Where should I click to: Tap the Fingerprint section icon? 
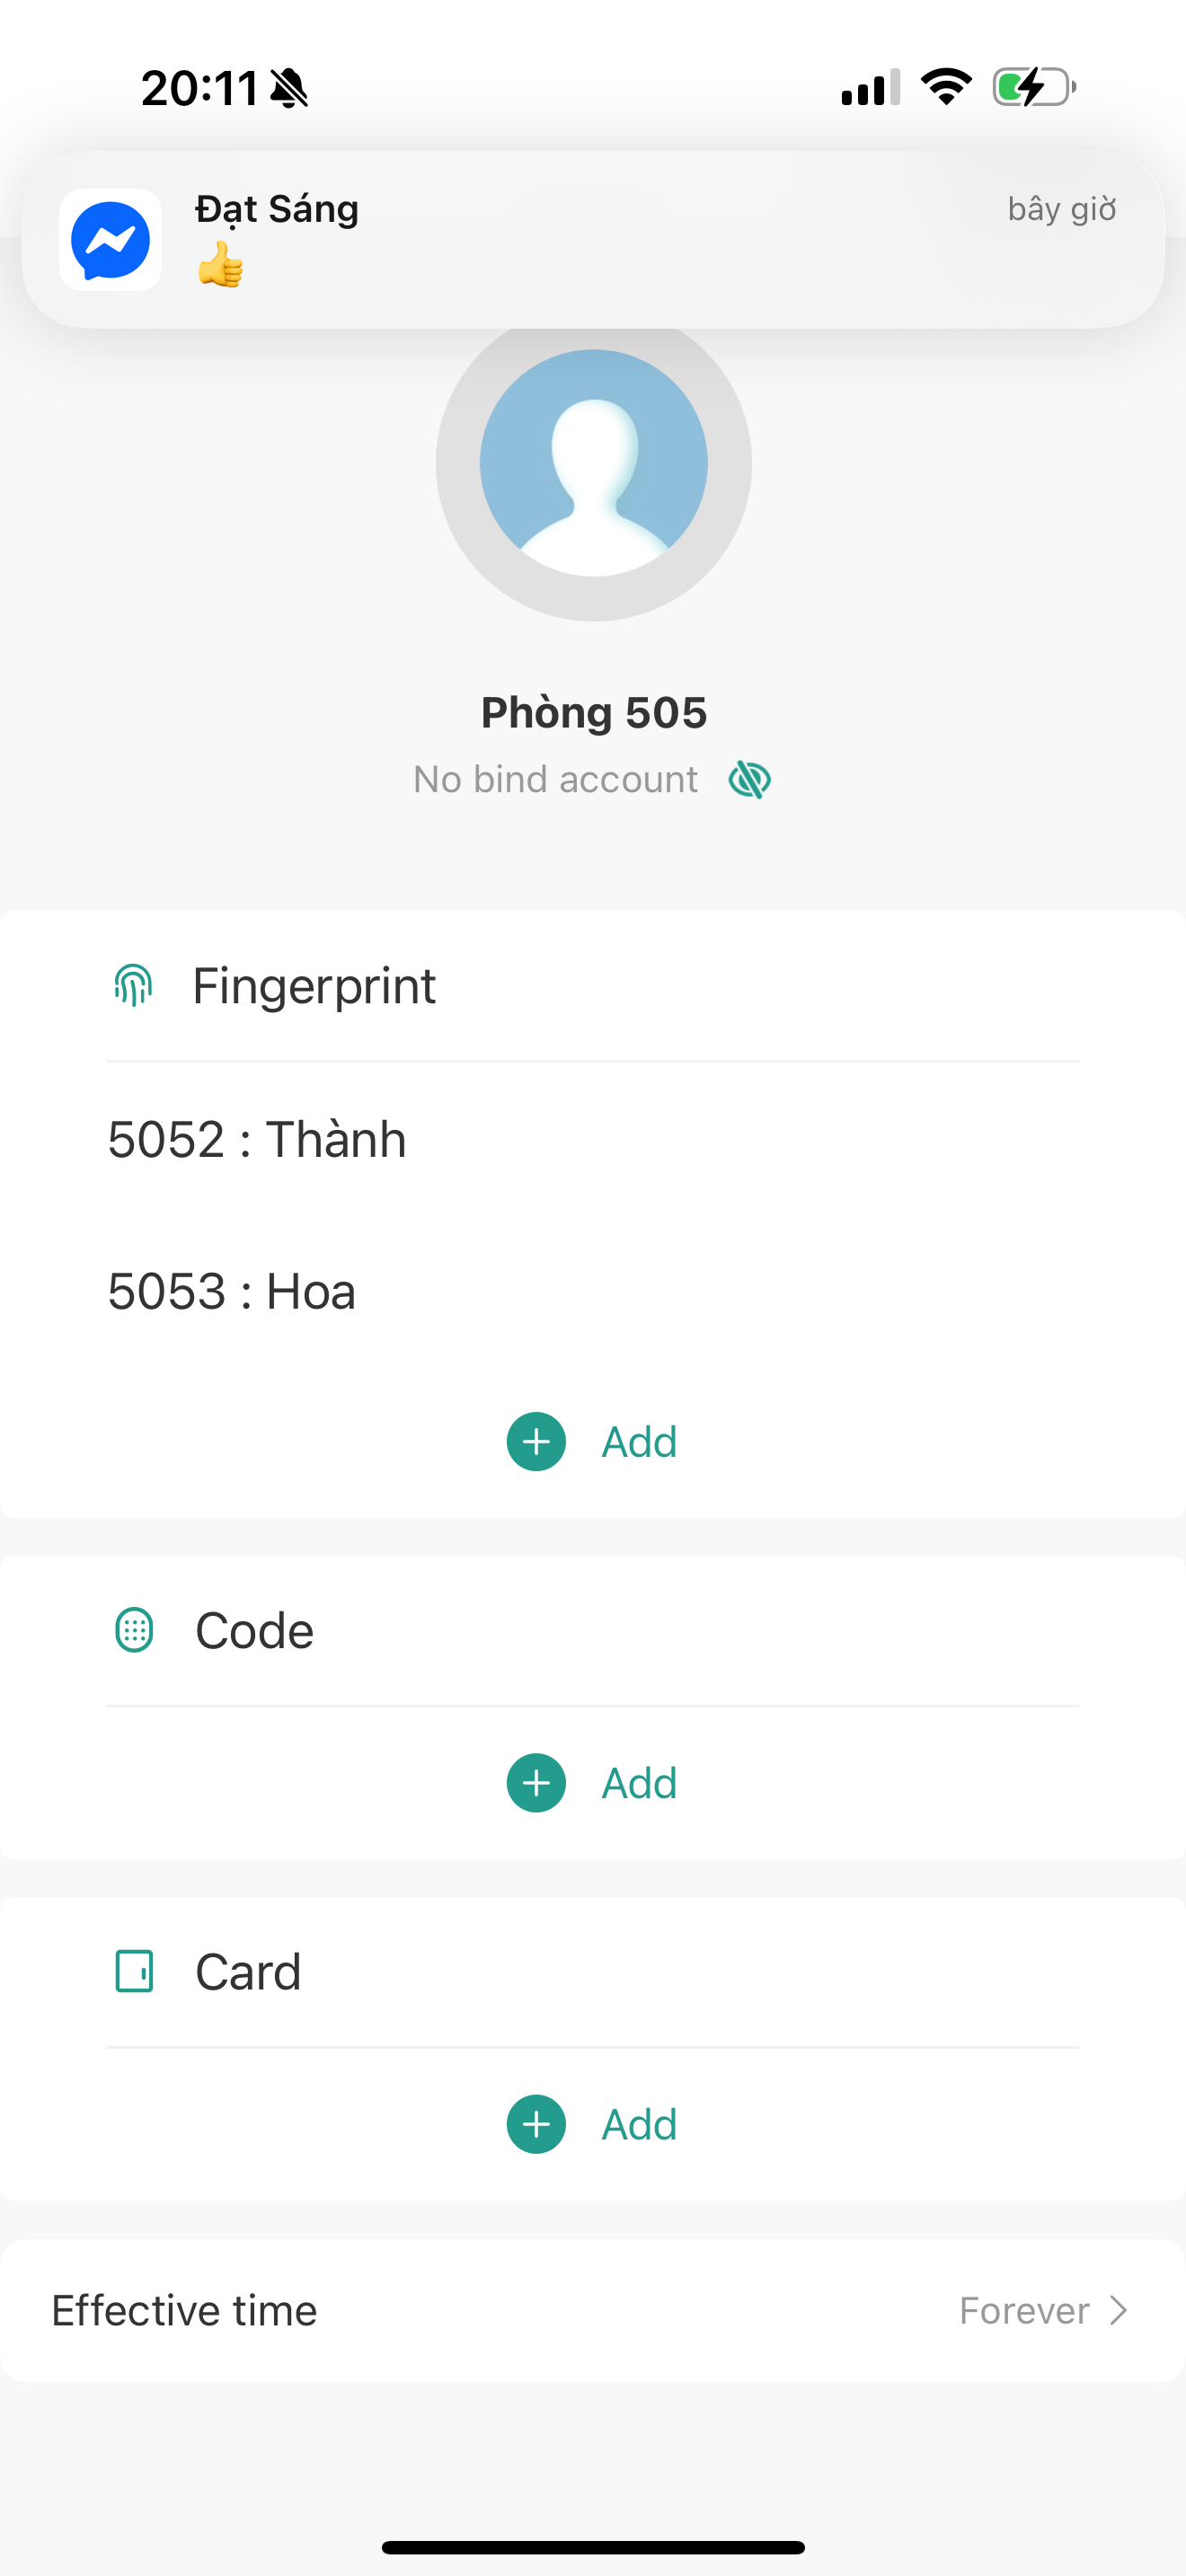pyautogui.click(x=133, y=986)
